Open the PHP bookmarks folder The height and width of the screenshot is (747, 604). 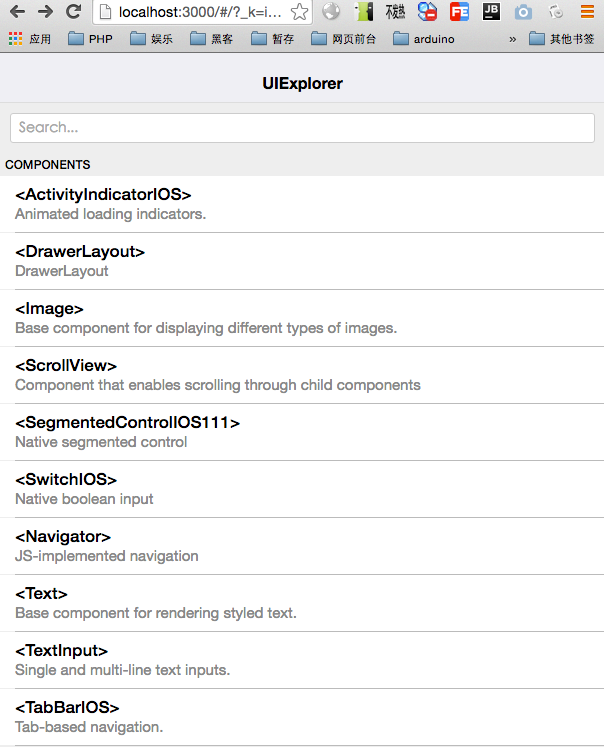(90, 39)
